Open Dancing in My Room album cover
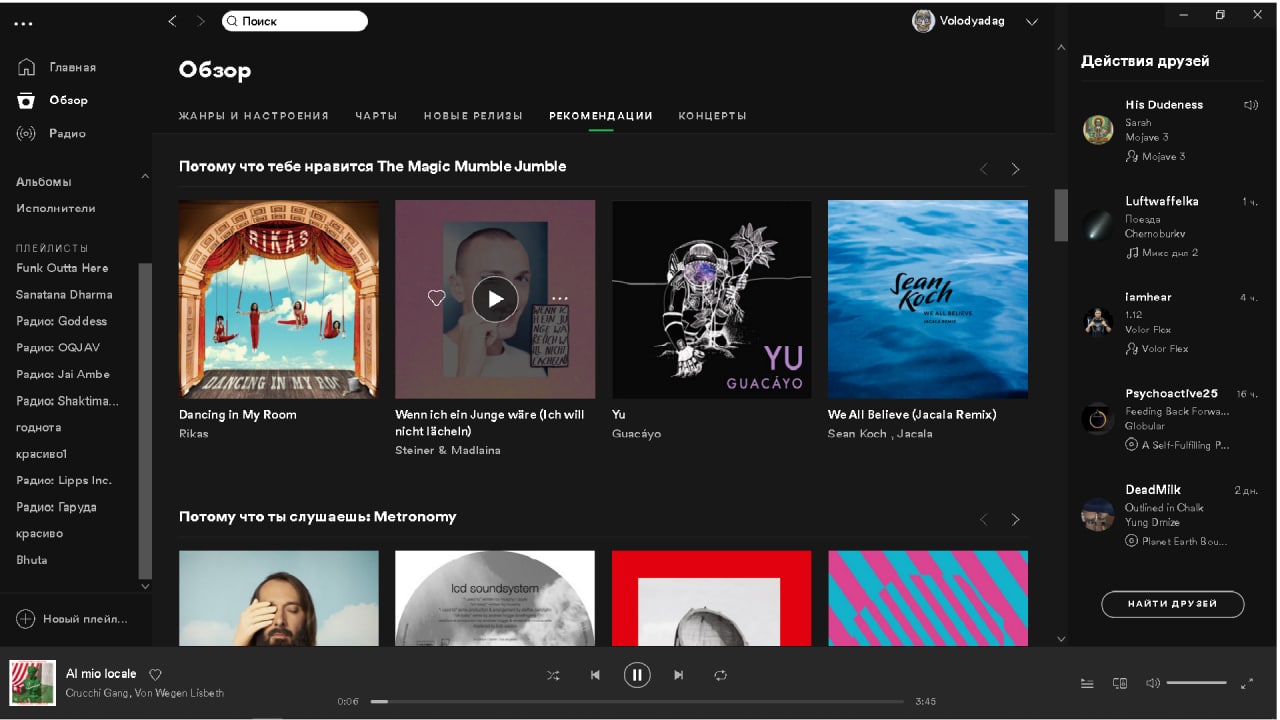This screenshot has width=1280, height=720. [x=279, y=299]
